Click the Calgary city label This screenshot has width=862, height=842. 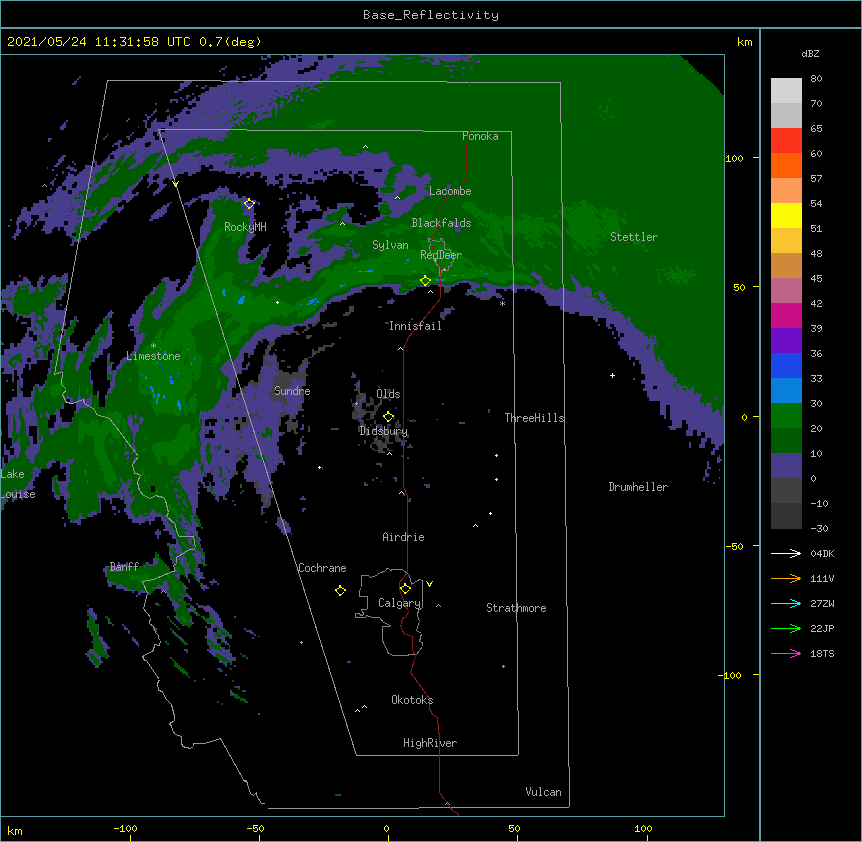pos(400,603)
